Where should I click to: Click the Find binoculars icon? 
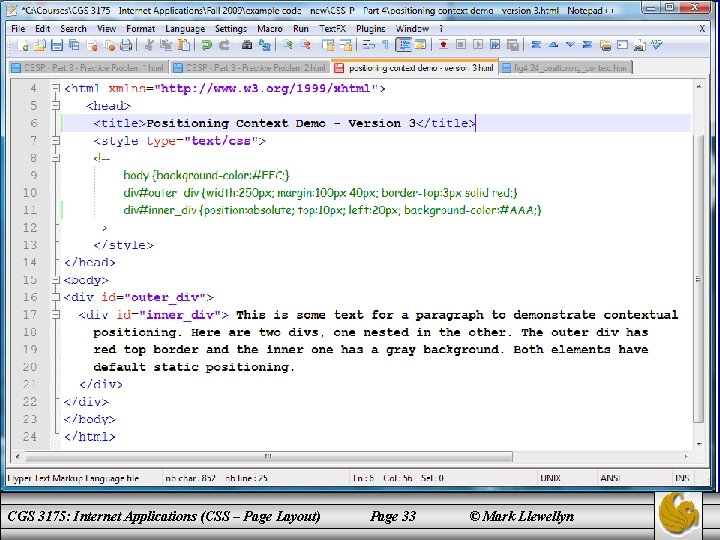(x=246, y=46)
